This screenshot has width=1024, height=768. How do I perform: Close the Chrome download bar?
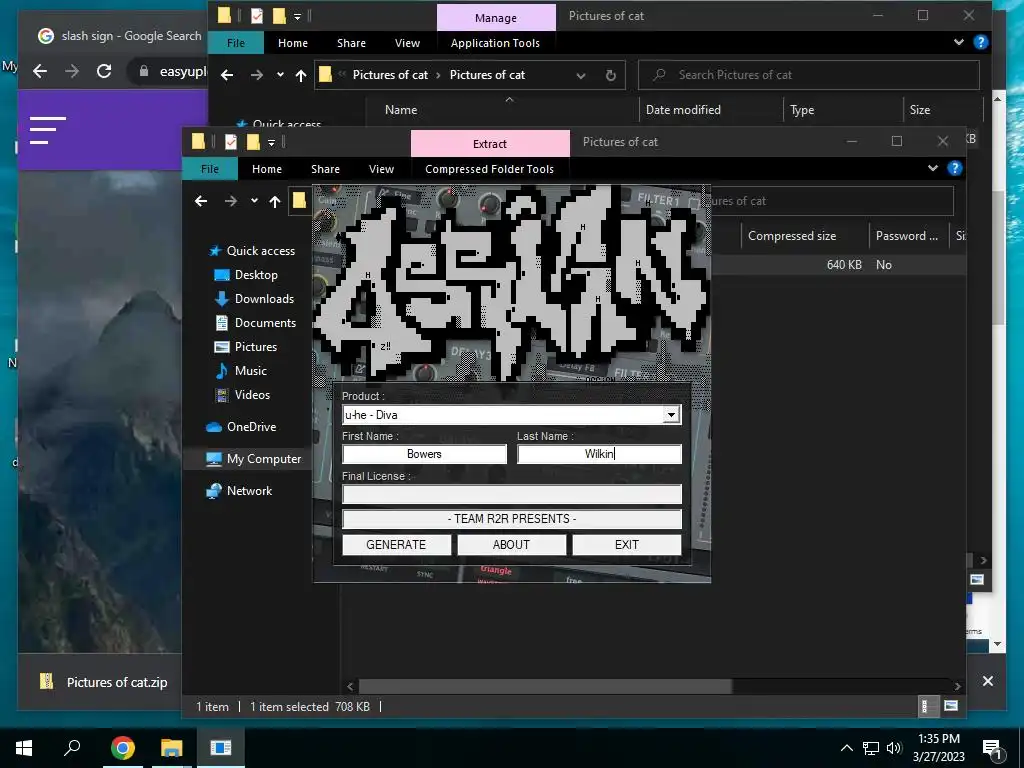(x=987, y=681)
